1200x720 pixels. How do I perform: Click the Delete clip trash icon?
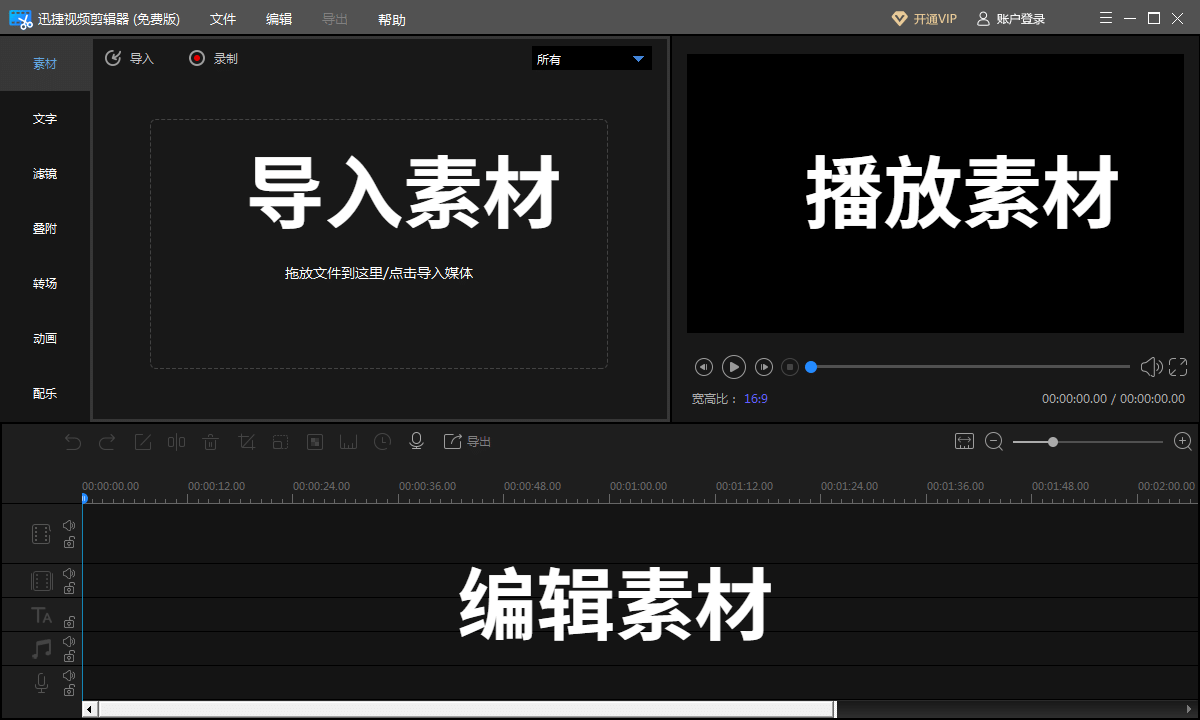tap(211, 441)
